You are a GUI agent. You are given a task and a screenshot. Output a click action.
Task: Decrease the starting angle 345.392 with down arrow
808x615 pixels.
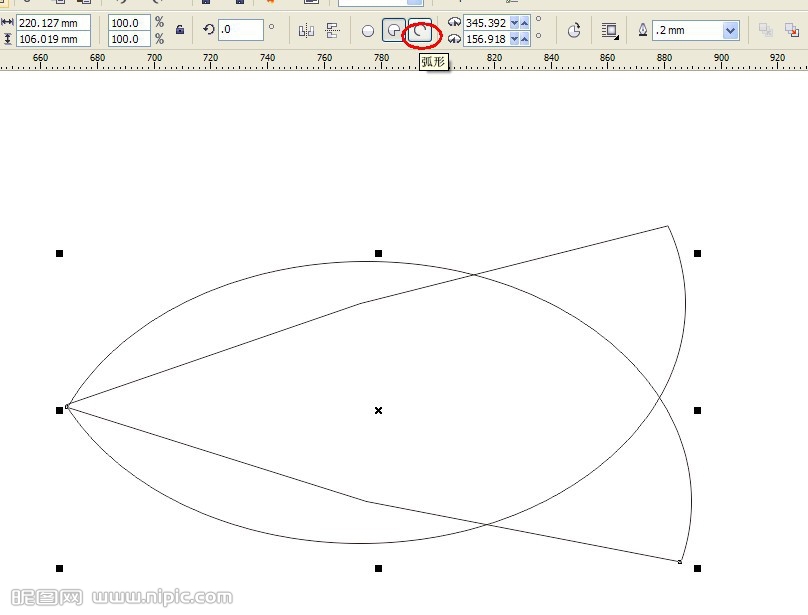514,23
